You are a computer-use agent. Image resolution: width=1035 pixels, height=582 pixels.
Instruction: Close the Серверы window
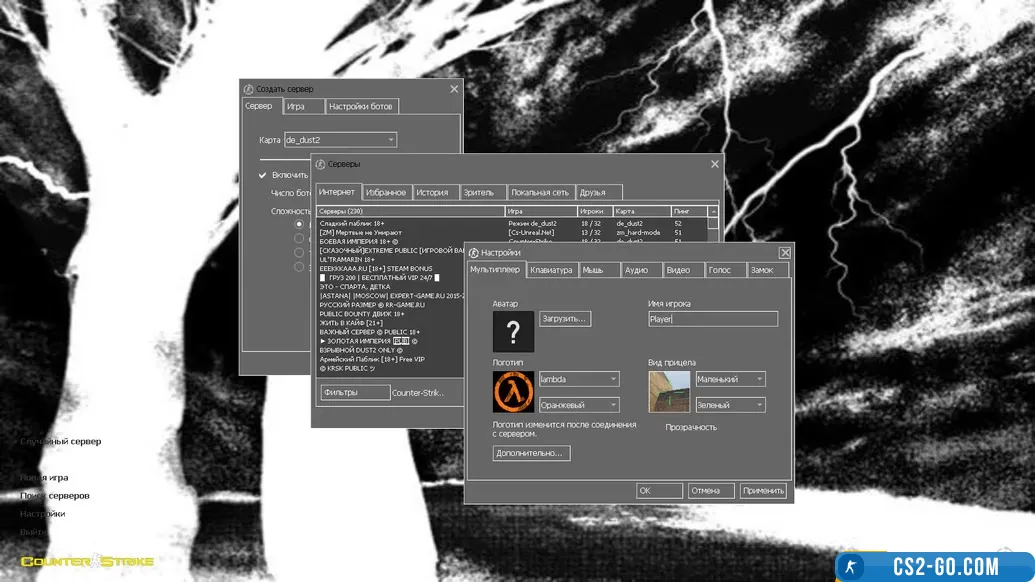(x=714, y=164)
